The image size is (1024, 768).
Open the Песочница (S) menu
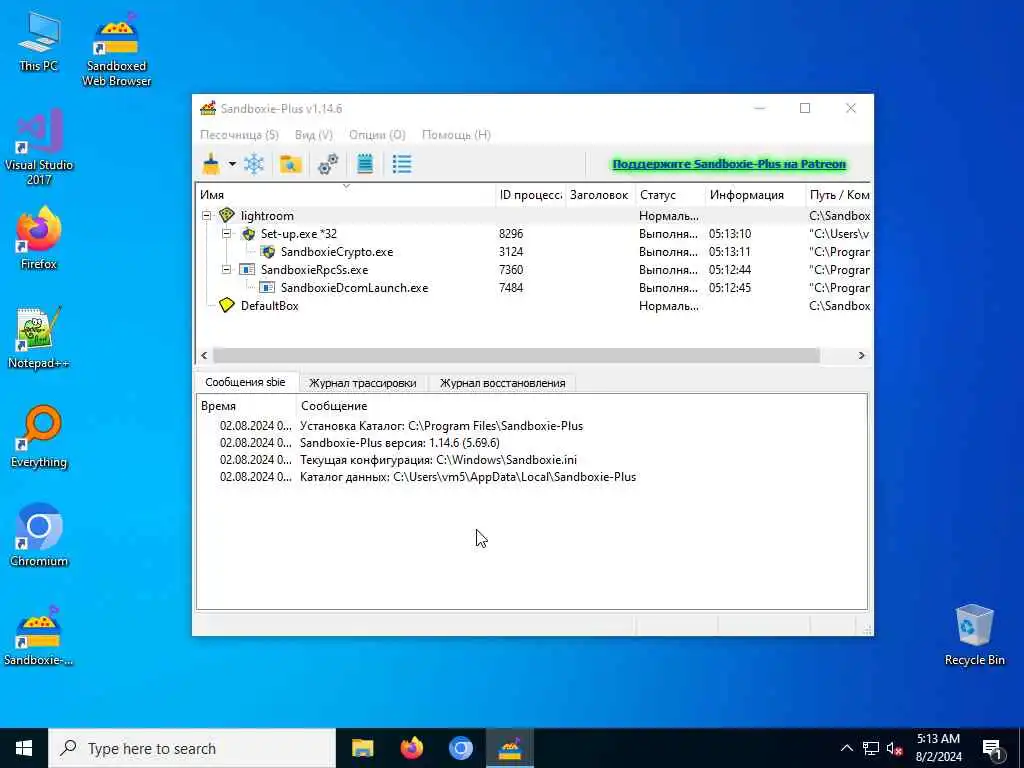click(239, 135)
